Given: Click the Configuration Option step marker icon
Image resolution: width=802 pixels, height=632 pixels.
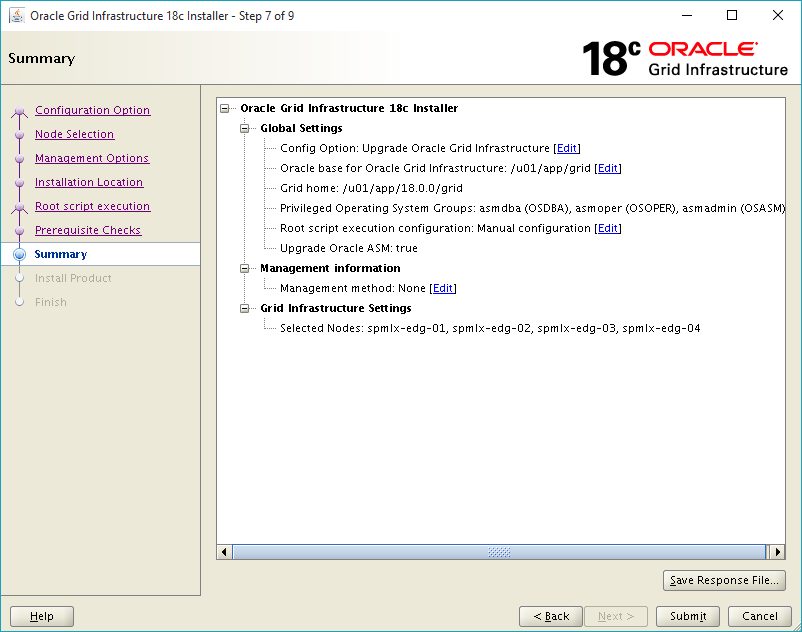Looking at the screenshot, I should click(x=19, y=111).
